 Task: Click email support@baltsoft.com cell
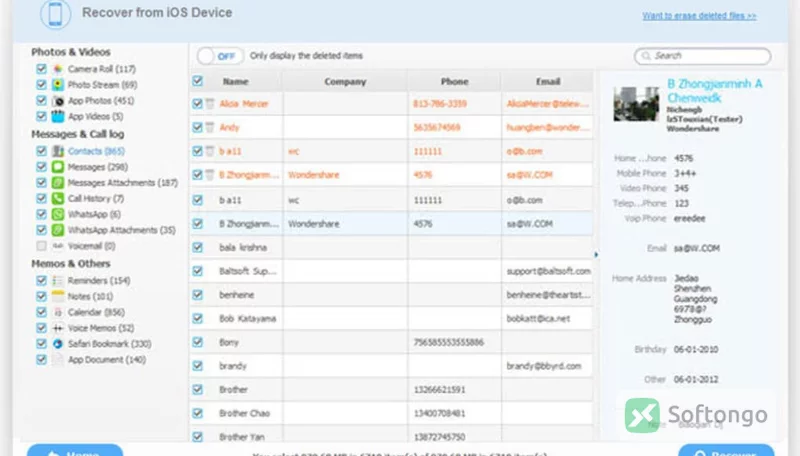548,271
